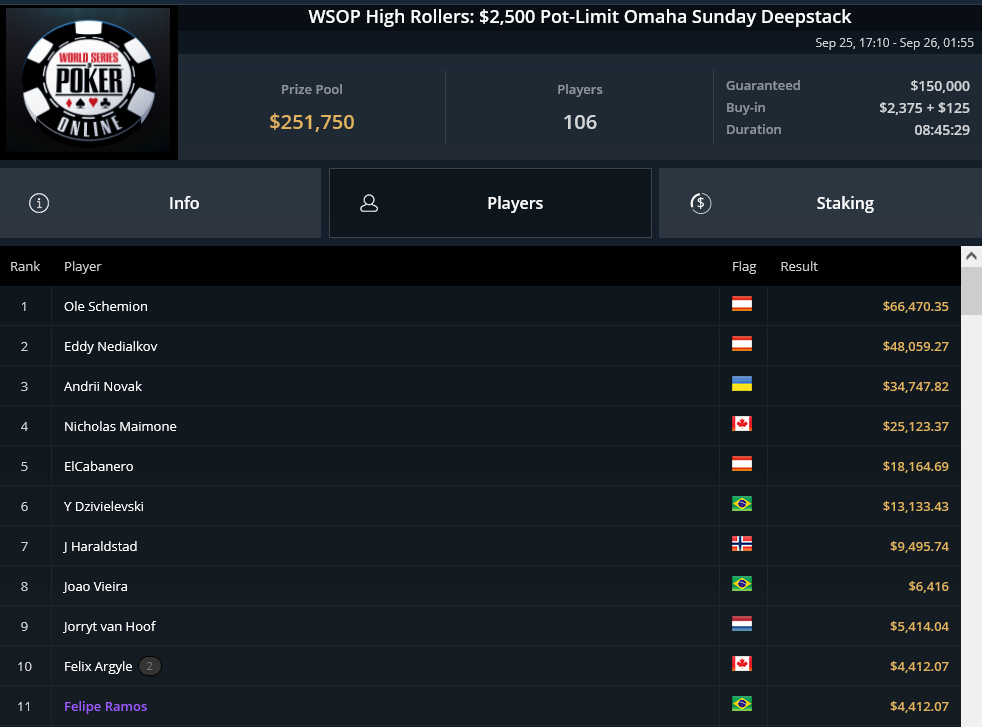Click result $25,123.37
This screenshot has height=727, width=982.
(916, 426)
